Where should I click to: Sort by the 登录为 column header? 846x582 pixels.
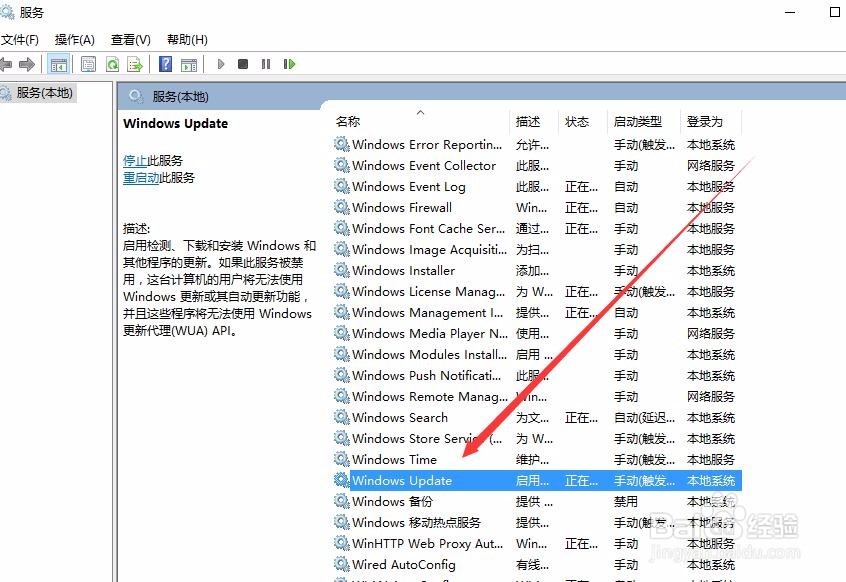click(705, 122)
